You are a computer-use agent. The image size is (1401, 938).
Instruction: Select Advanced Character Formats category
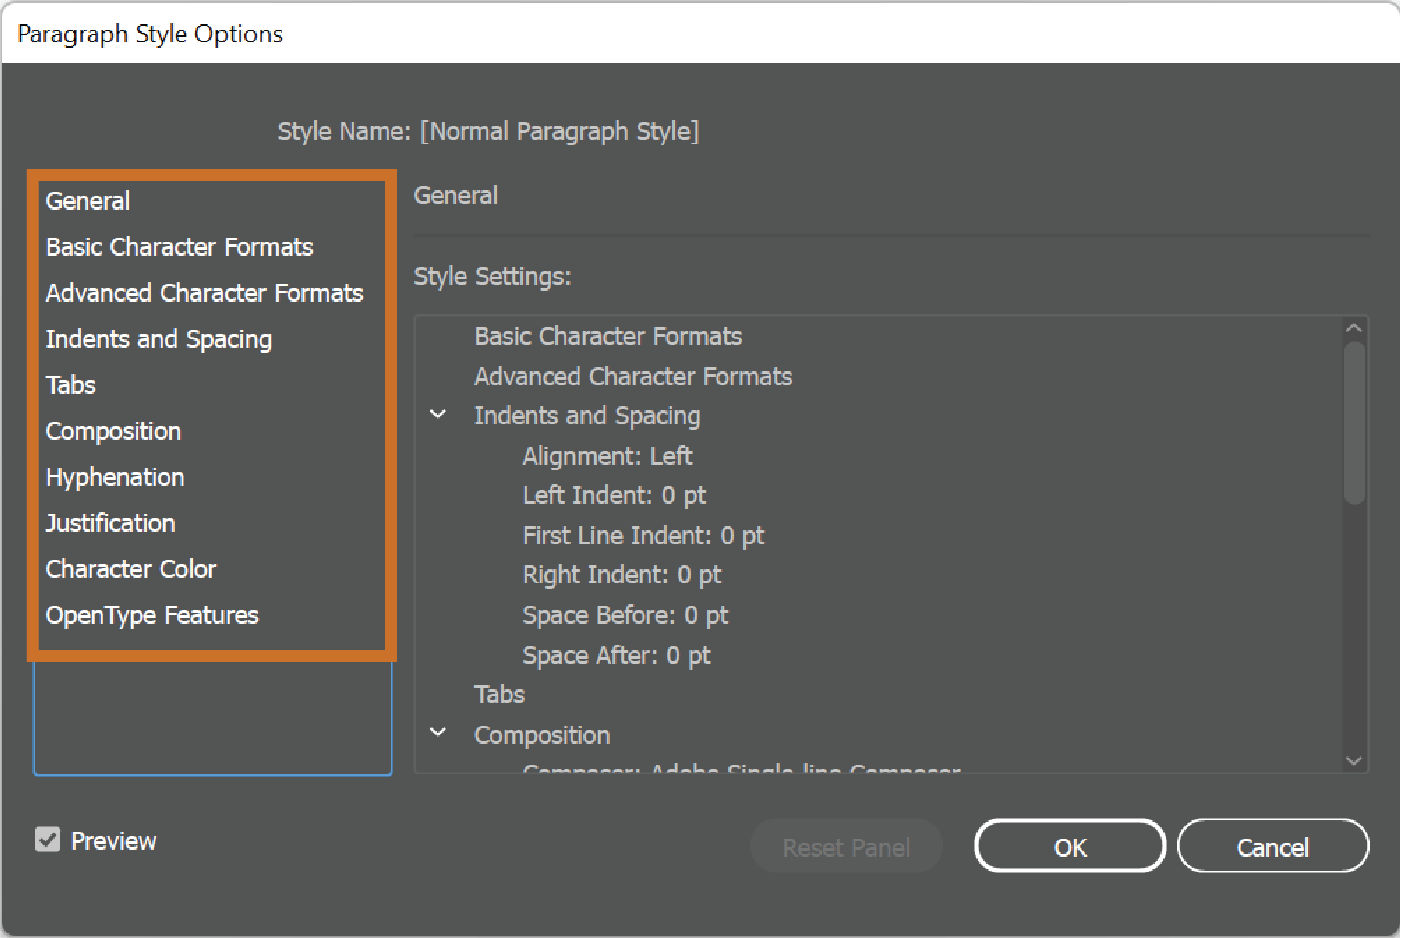tap(204, 293)
